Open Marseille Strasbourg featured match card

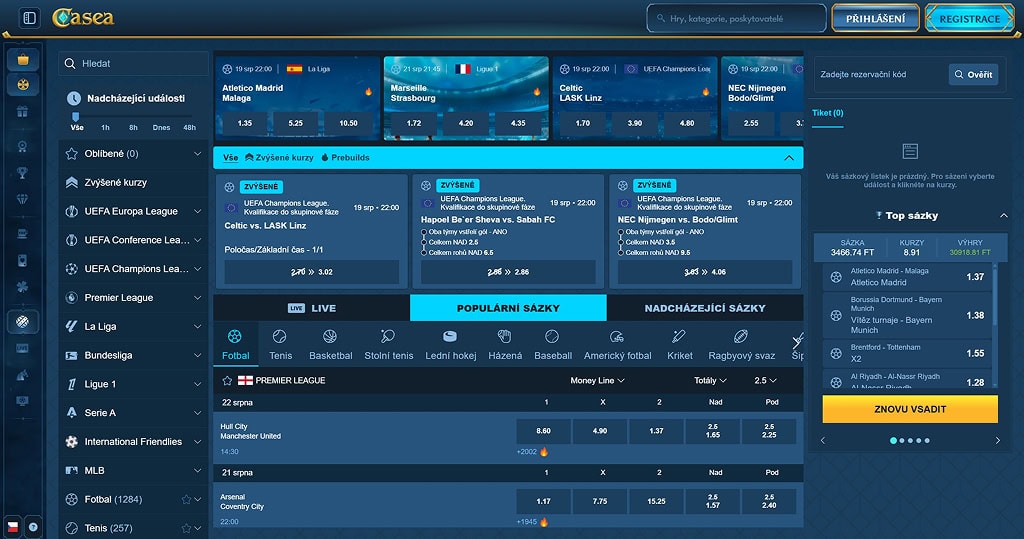coord(466,98)
